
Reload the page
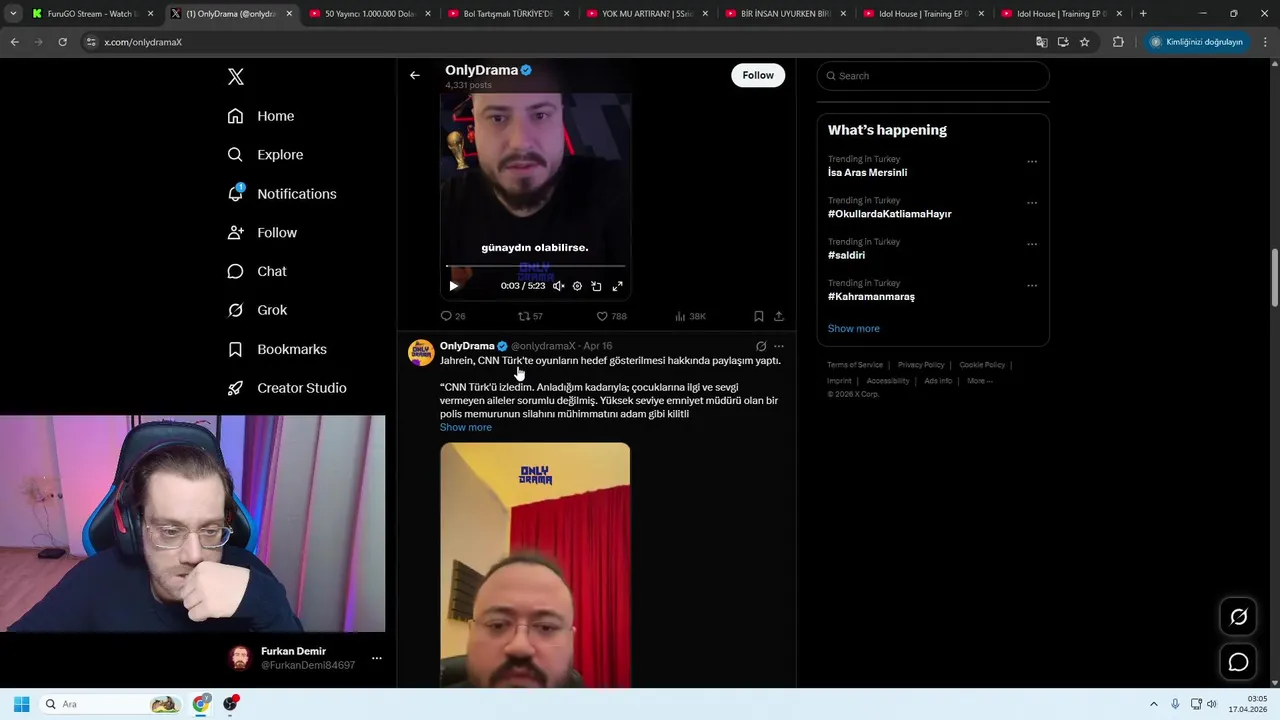click(62, 42)
